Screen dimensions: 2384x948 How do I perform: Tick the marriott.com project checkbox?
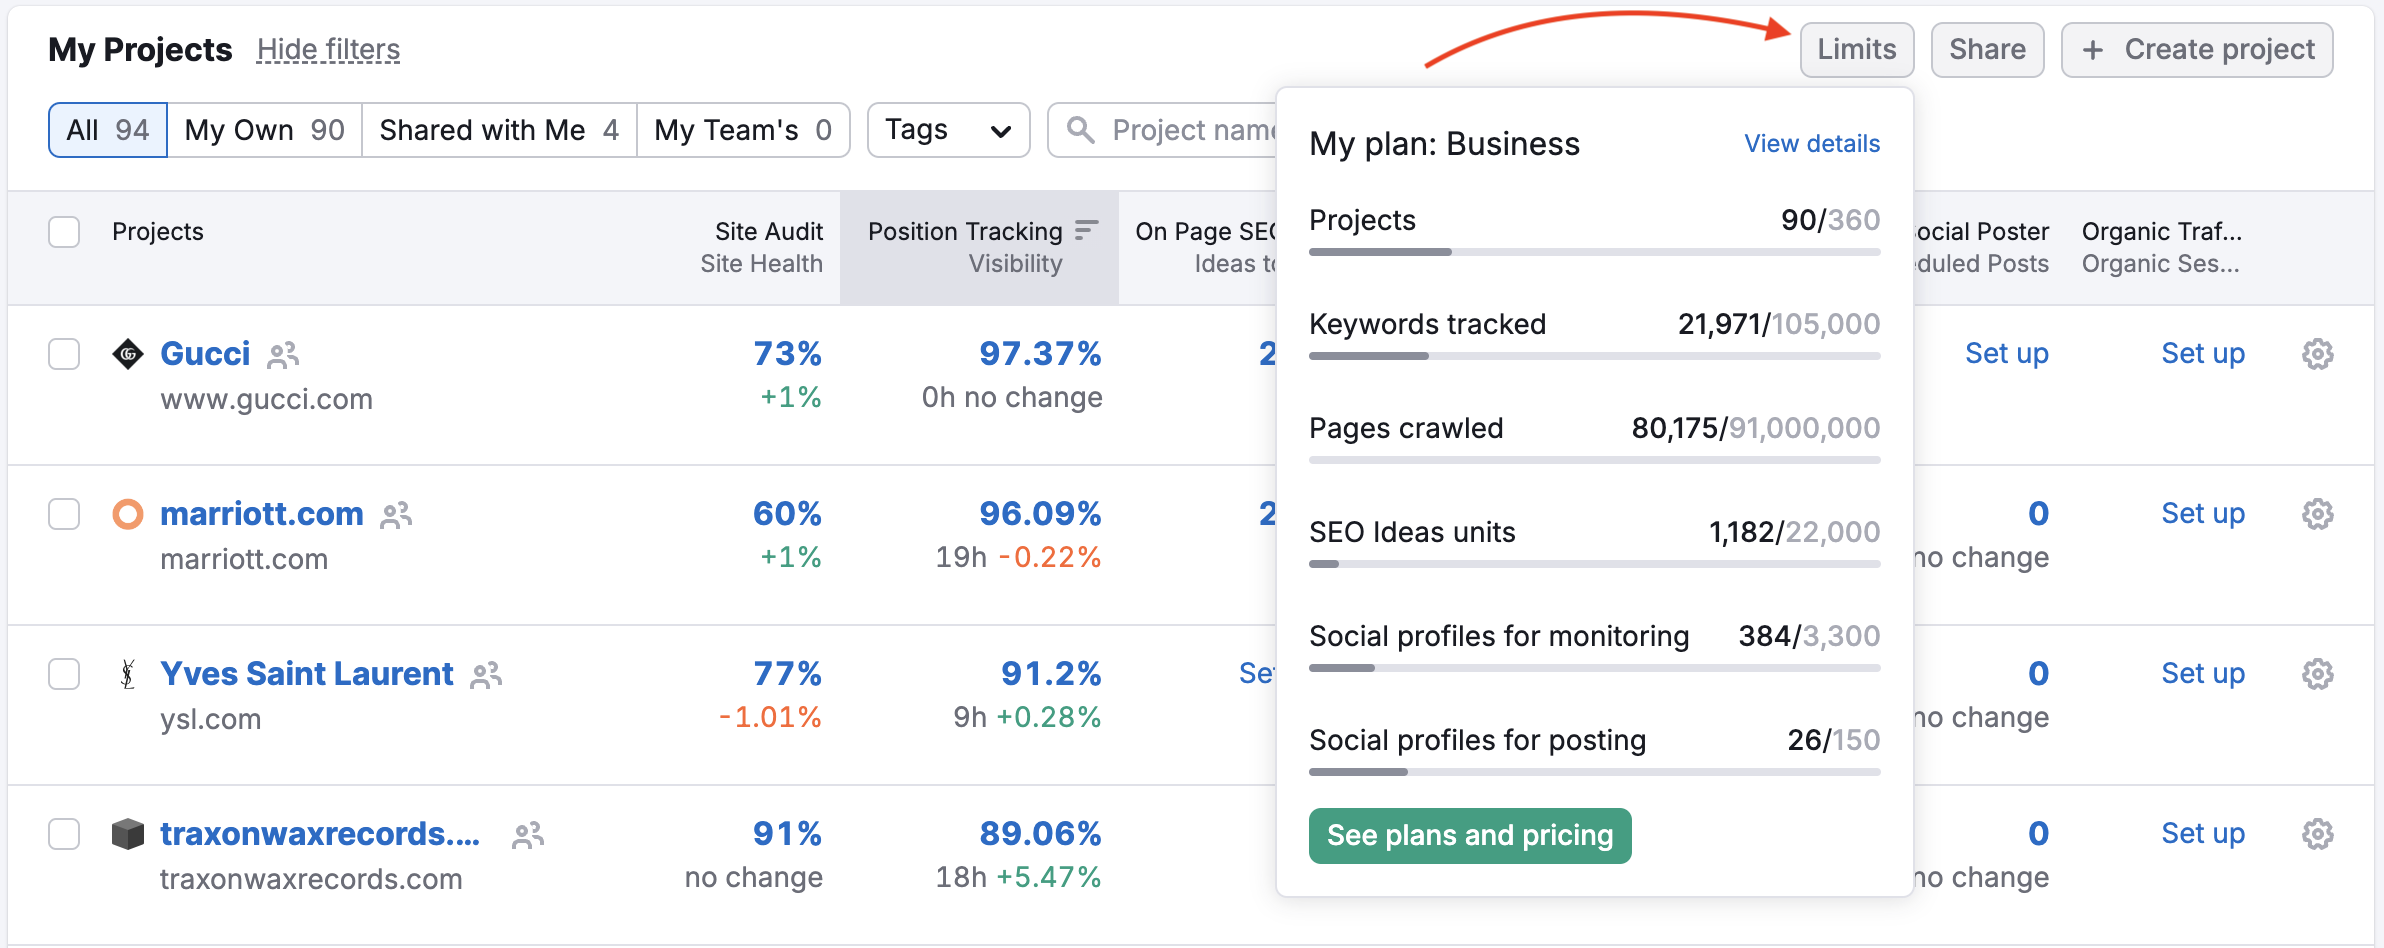tap(64, 514)
